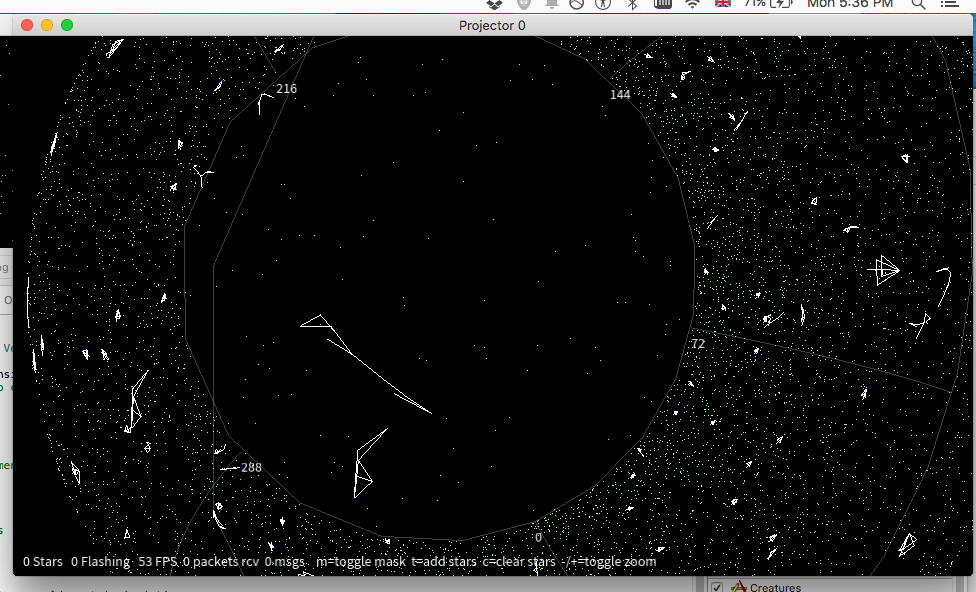
Task: Click the clock showing Mon 5:36 PM
Action: pyautogui.click(x=849, y=4)
